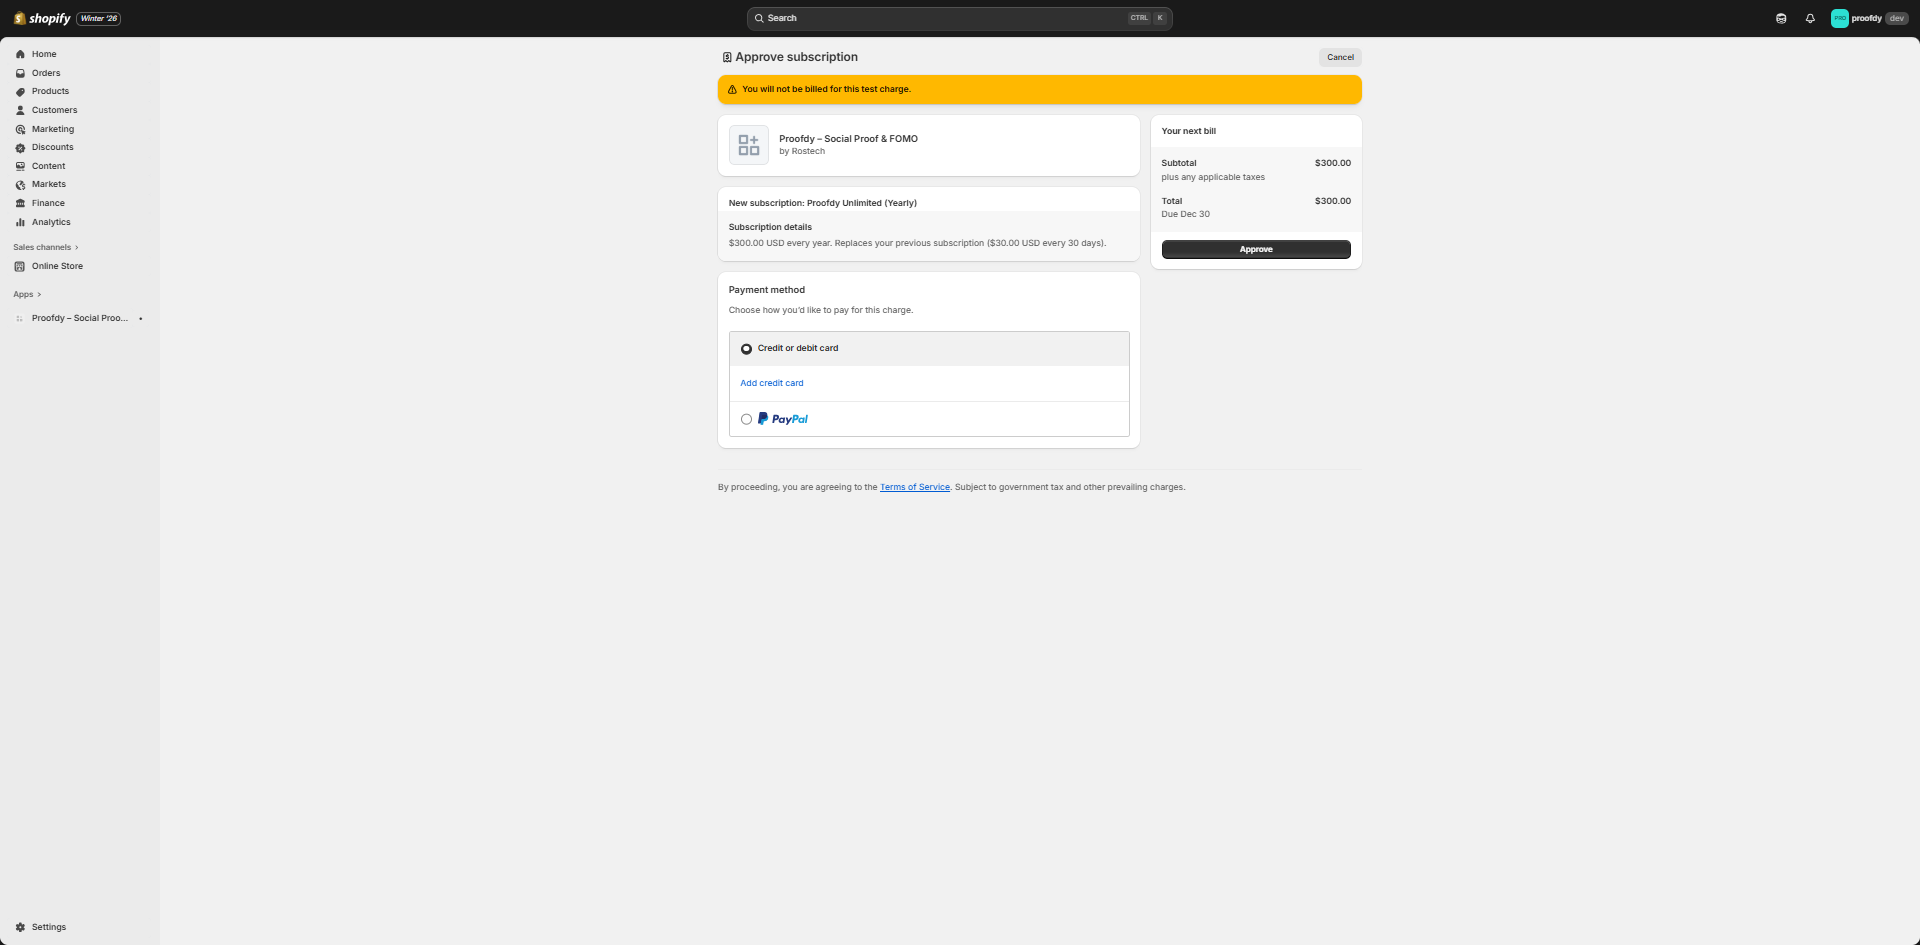Click the warning icon in the yellow banner
This screenshot has width=1920, height=945.
[732, 89]
